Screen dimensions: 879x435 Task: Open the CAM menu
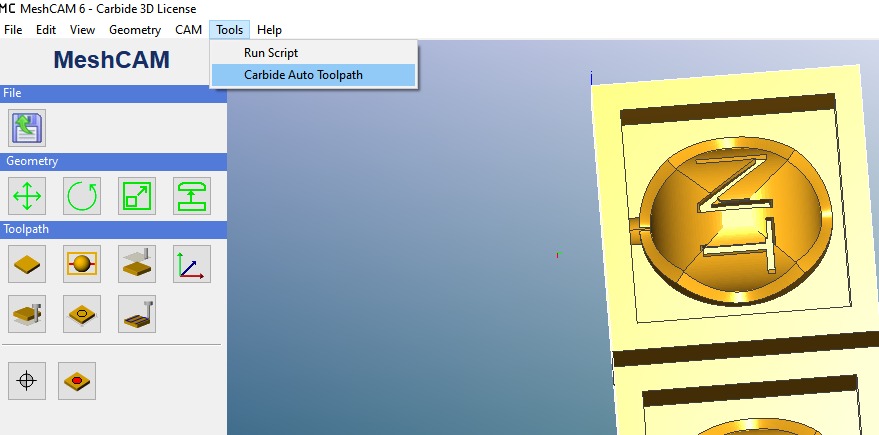tap(188, 30)
